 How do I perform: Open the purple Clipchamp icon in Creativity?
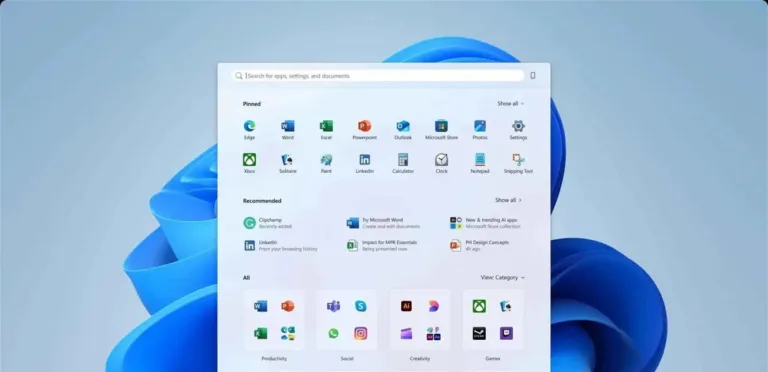click(406, 334)
